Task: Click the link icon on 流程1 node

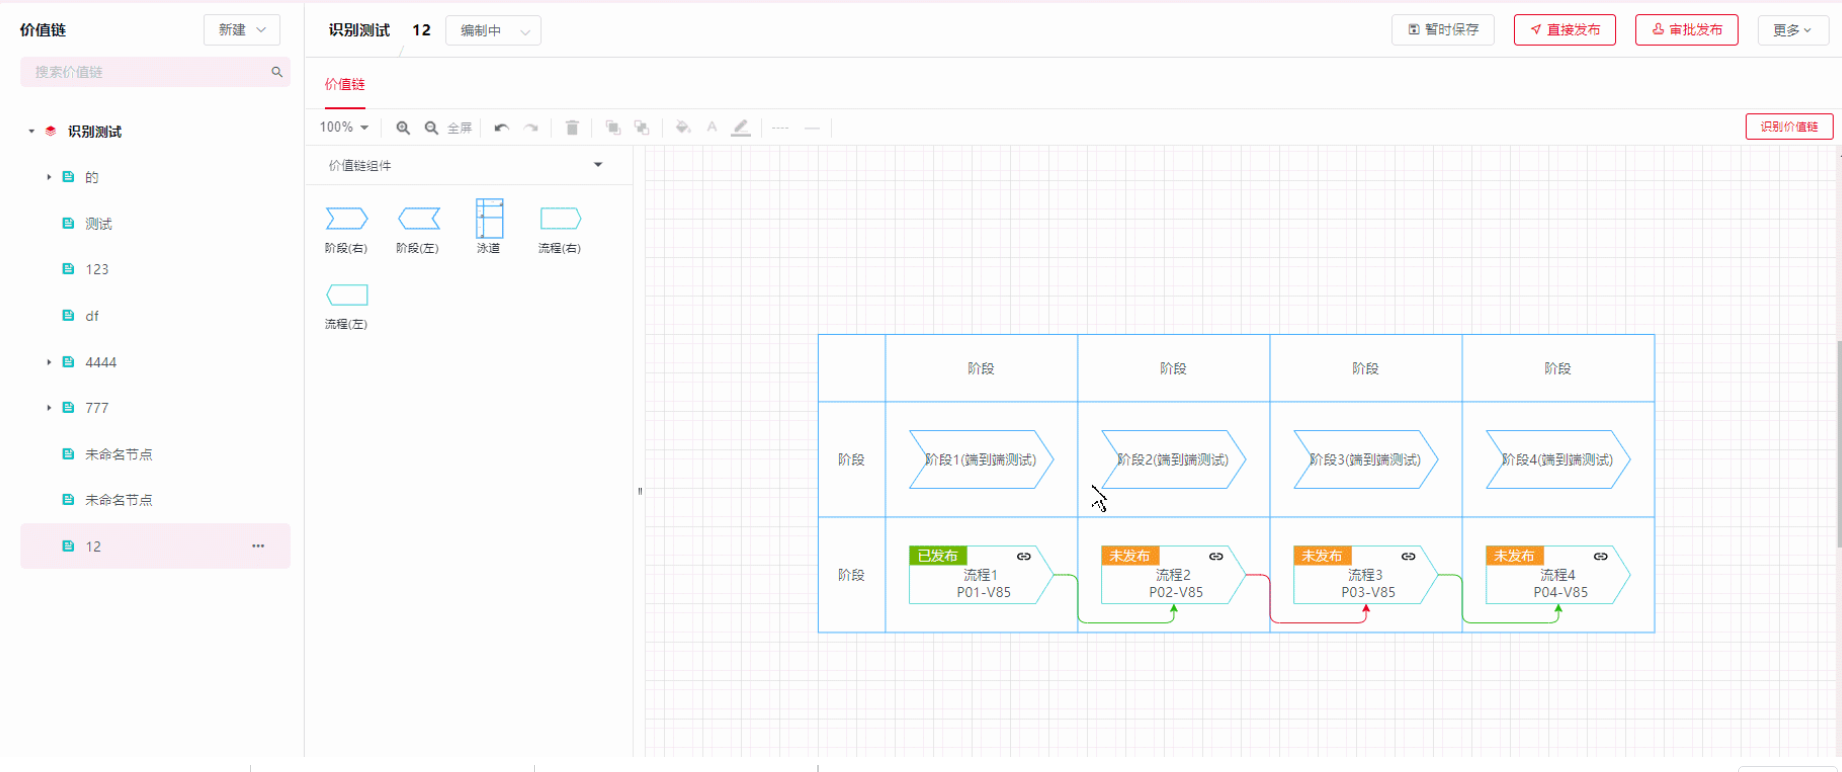Action: tap(1024, 557)
